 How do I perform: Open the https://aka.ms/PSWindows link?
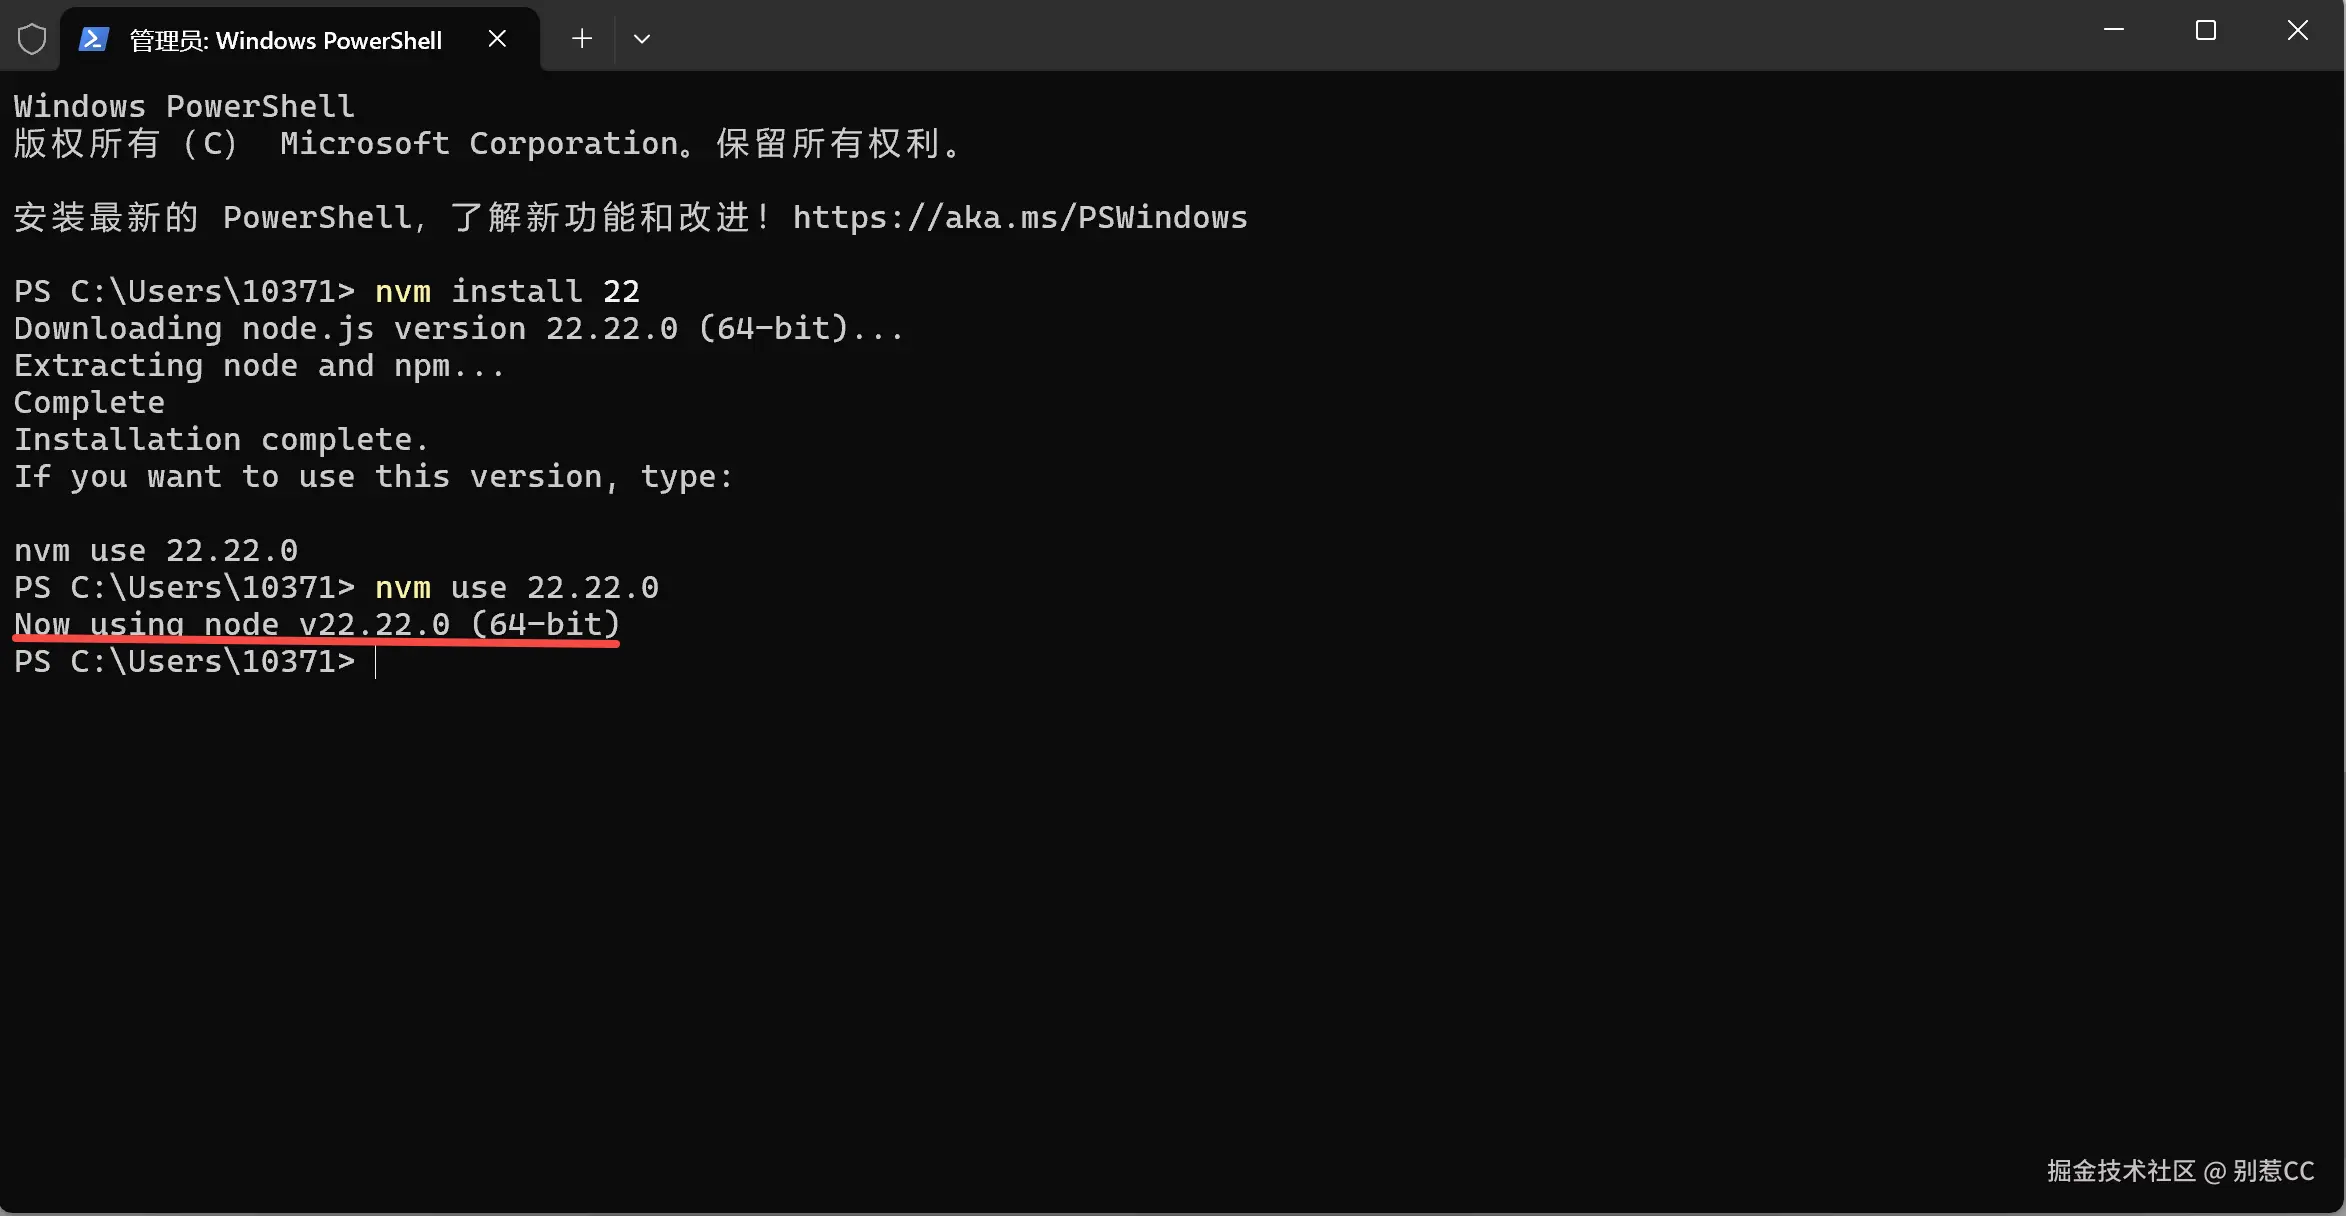tap(1020, 218)
